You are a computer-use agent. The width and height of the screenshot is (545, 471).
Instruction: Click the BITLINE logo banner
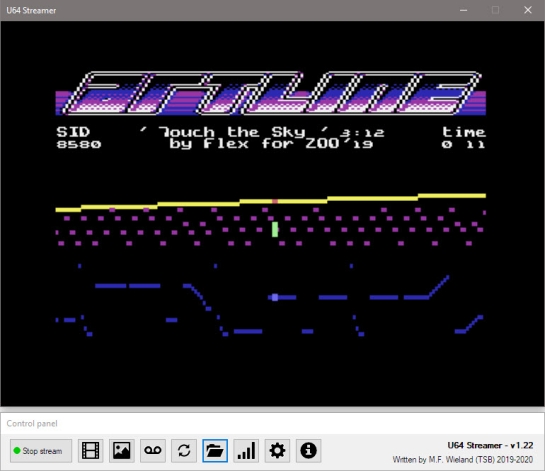pos(270,93)
